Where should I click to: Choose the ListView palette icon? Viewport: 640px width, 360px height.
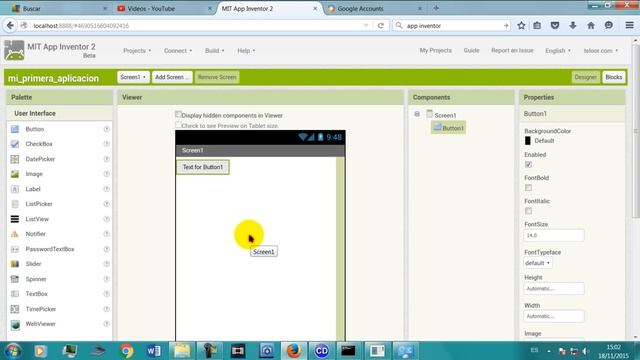15,219
